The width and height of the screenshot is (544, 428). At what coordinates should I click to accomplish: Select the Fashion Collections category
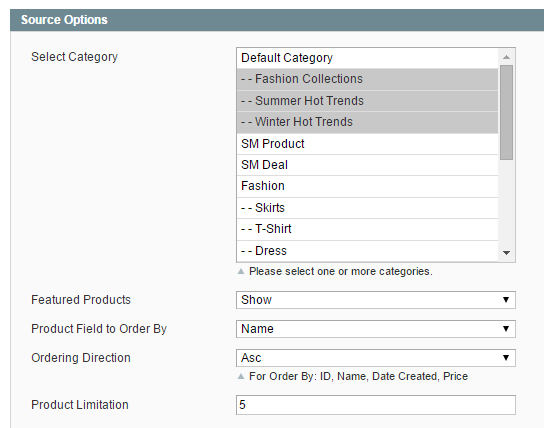(x=367, y=79)
